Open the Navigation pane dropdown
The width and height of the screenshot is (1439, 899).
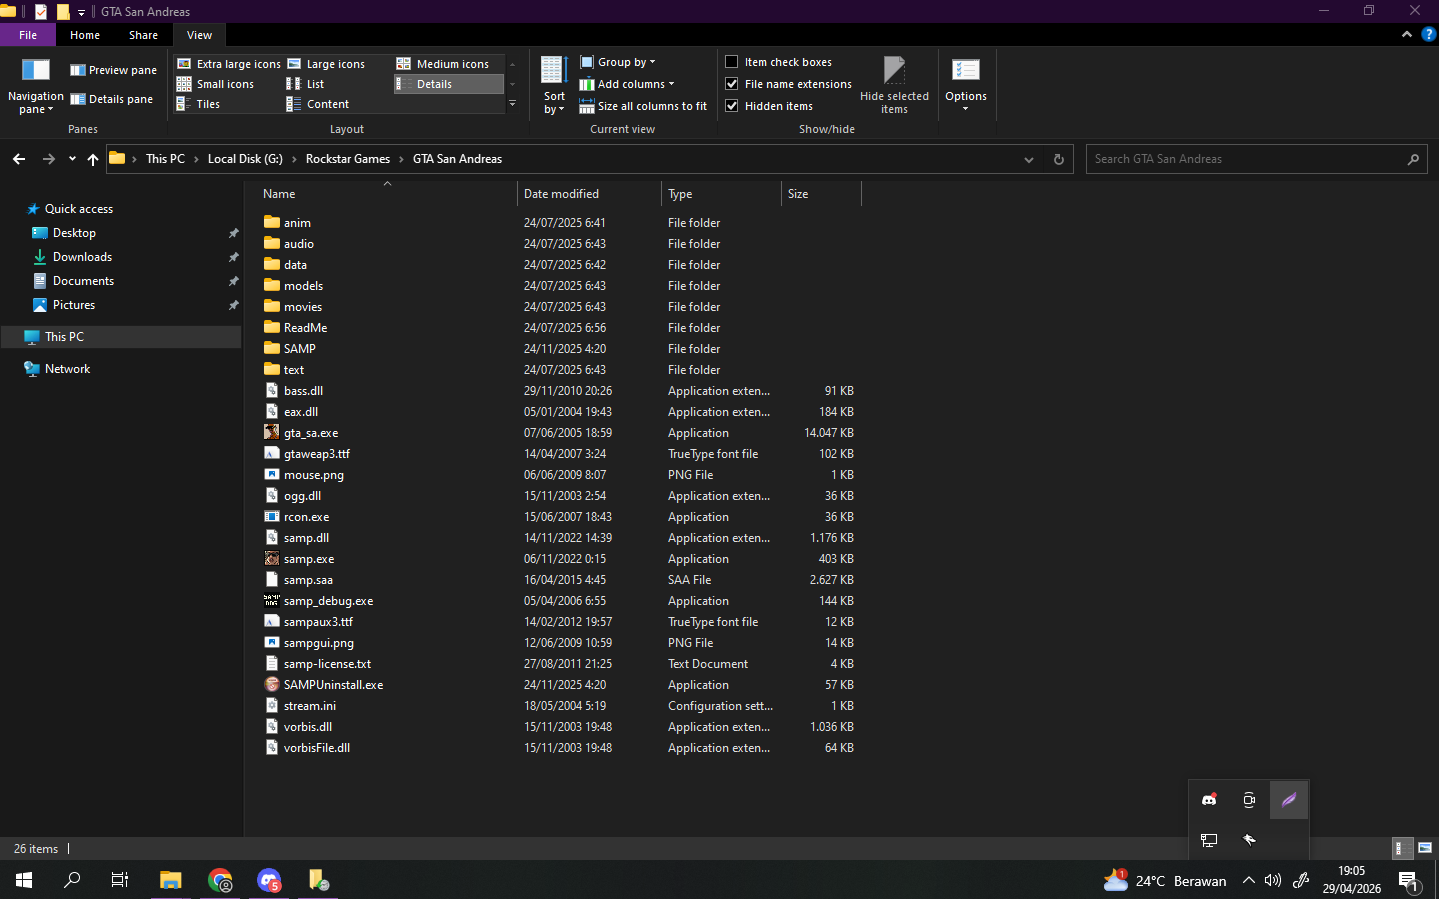pos(35,87)
